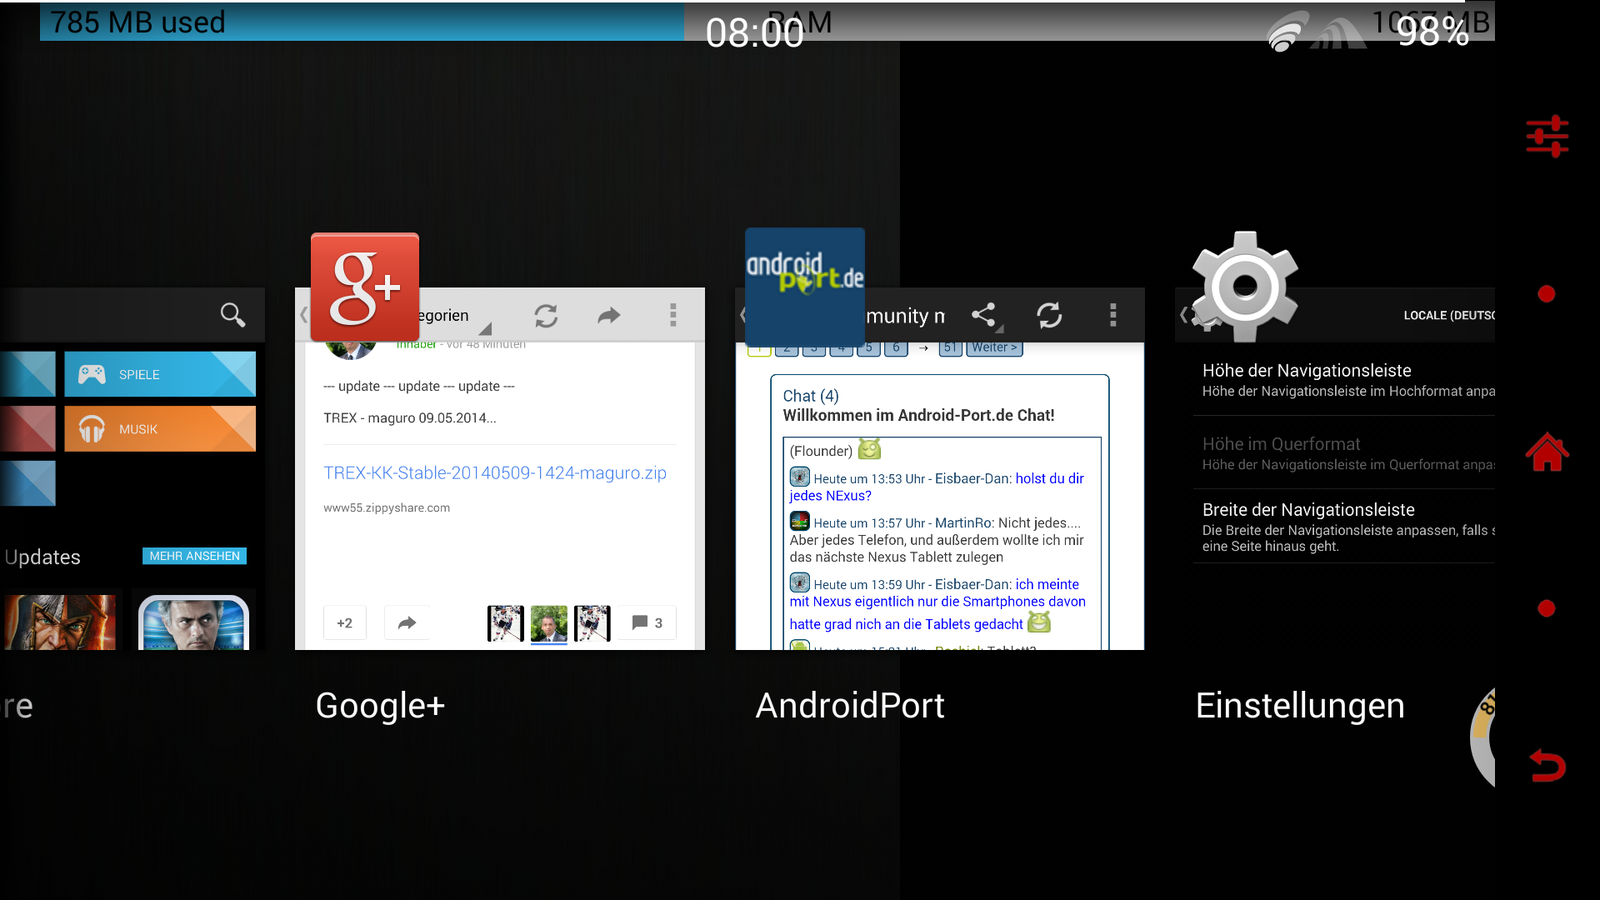Tap the search magnifier in Play Store

pos(232,315)
